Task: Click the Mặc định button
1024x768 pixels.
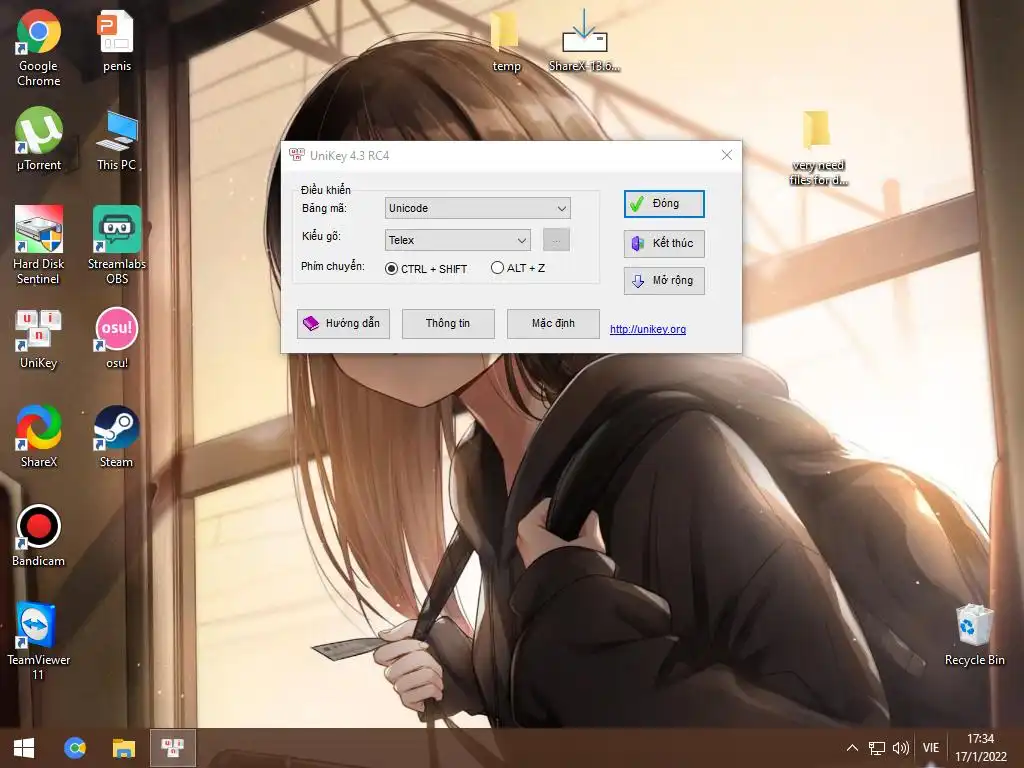Action: coord(553,324)
